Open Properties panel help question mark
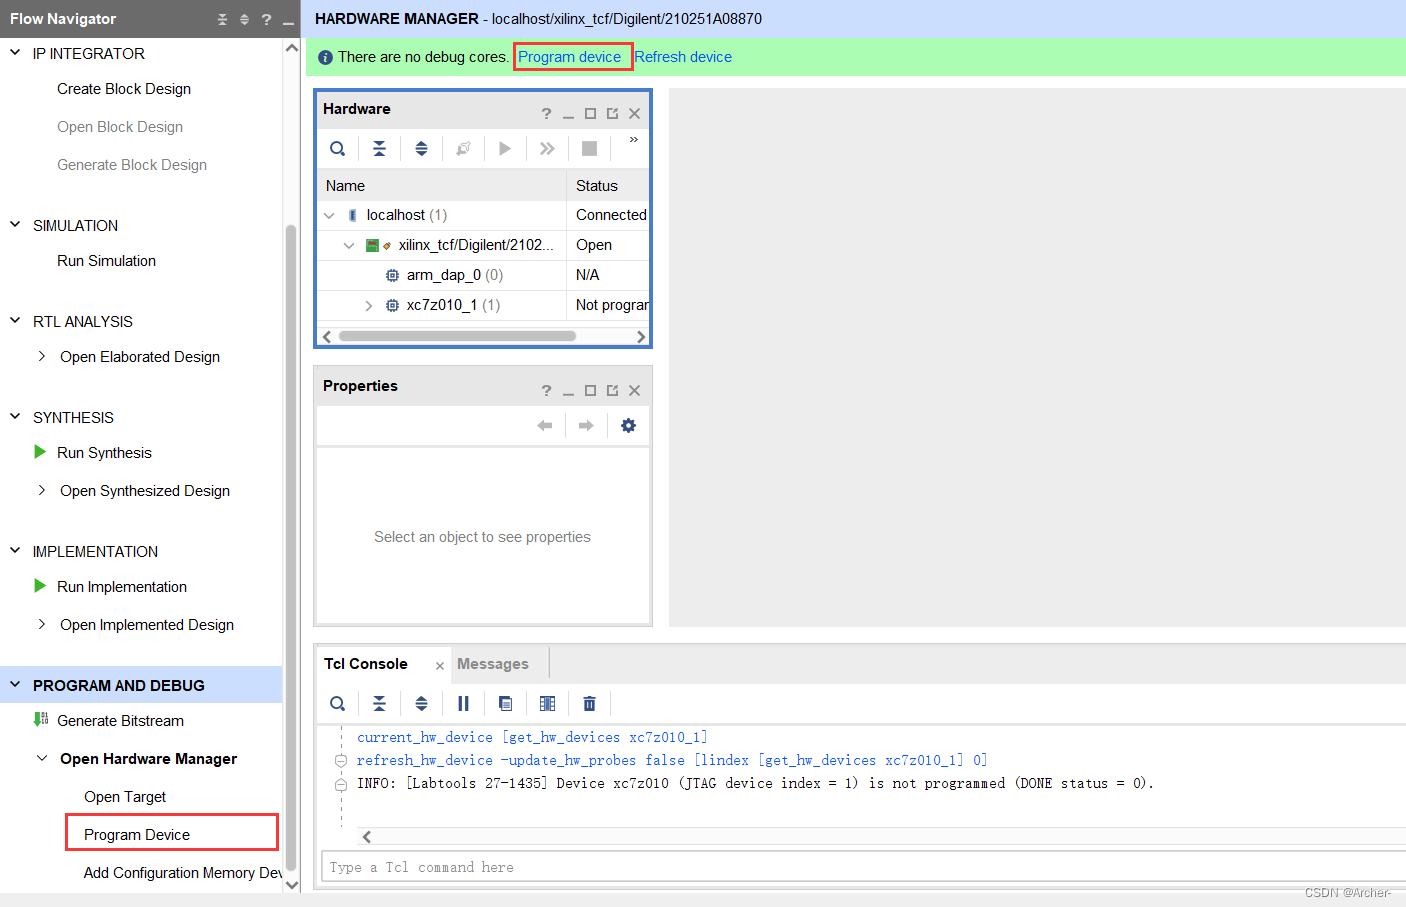 coord(546,390)
